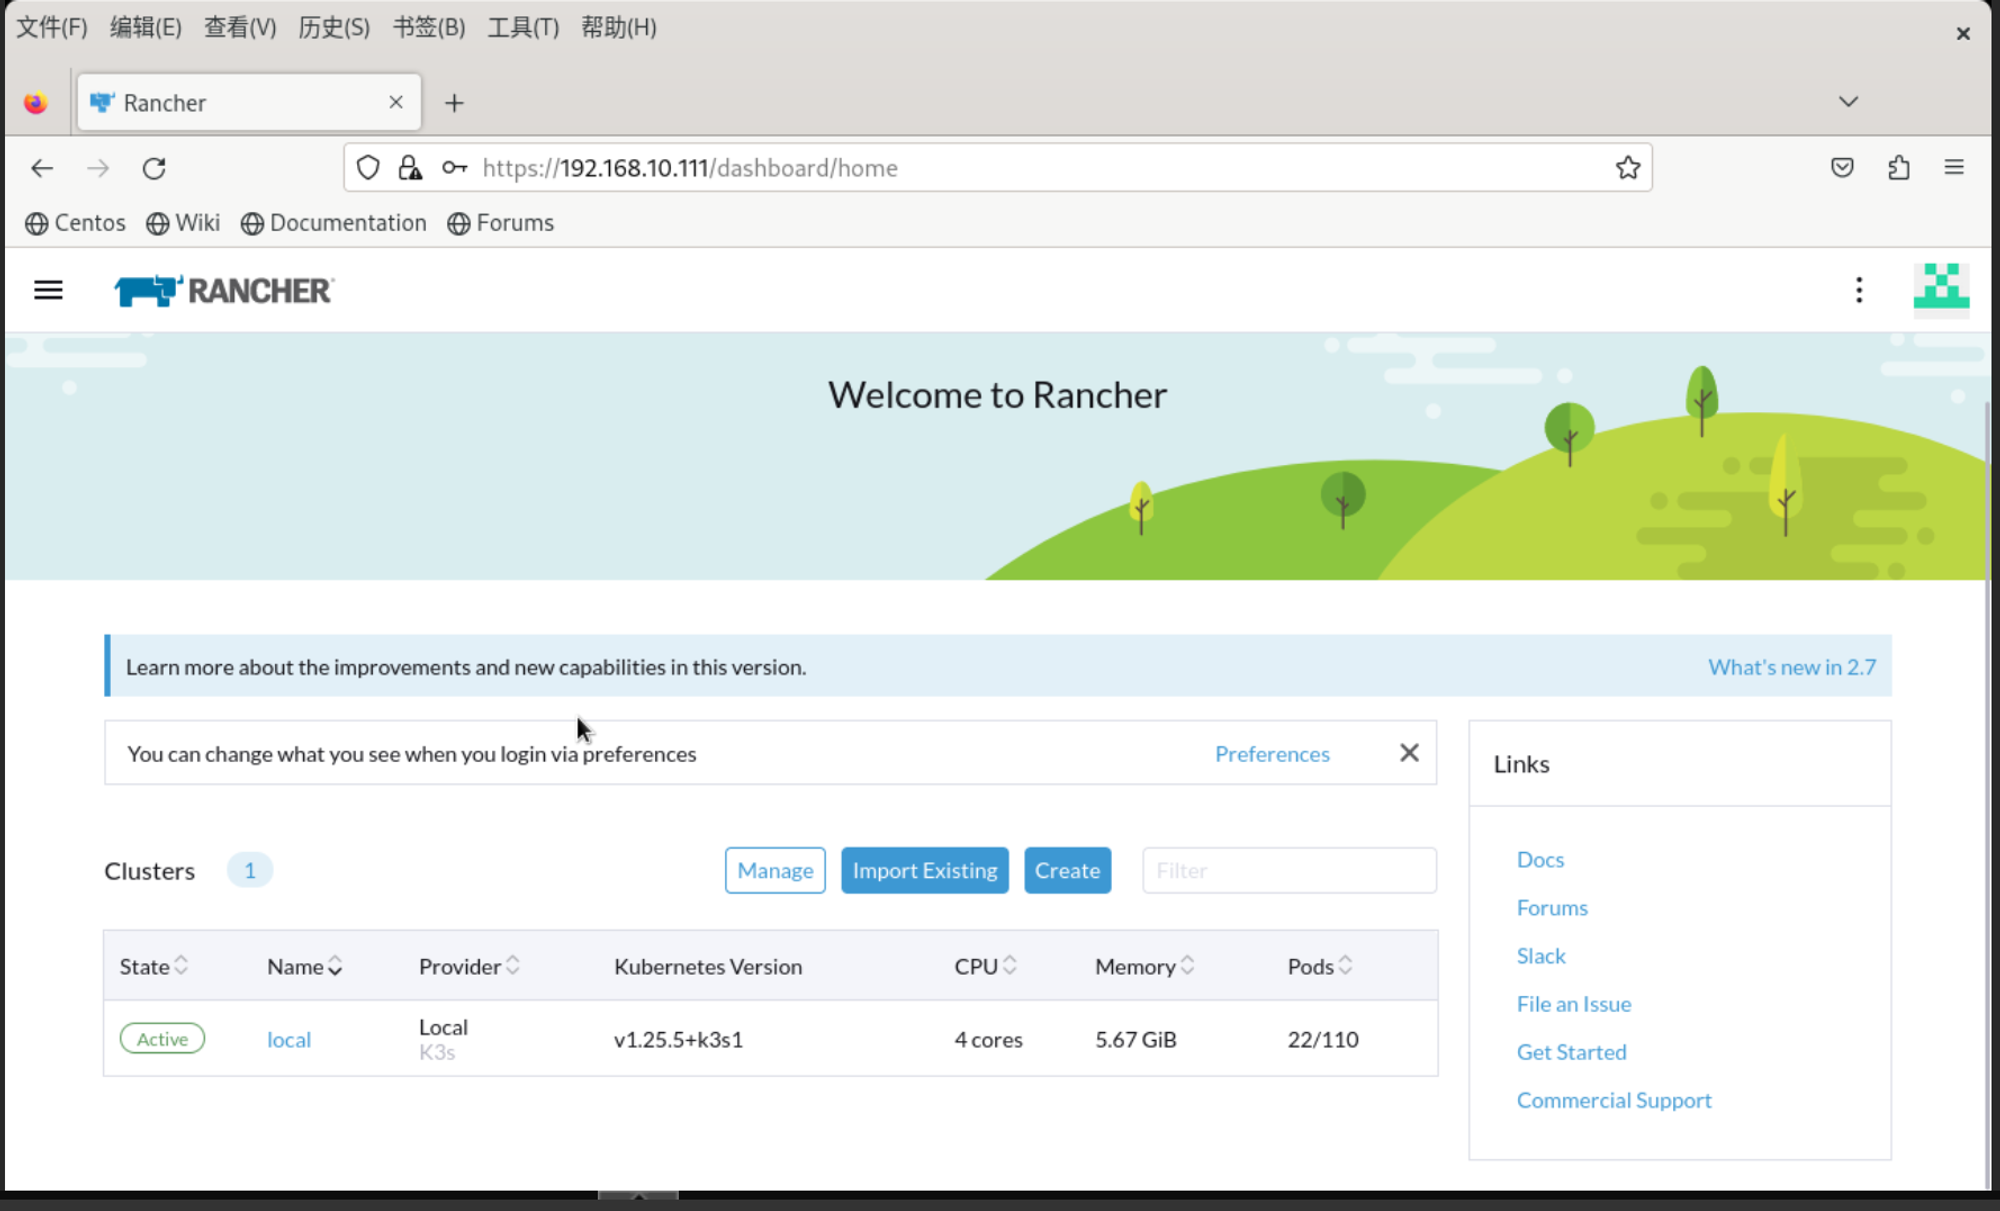Open Firefox application hamburger menu
This screenshot has width=2000, height=1211.
point(1953,168)
